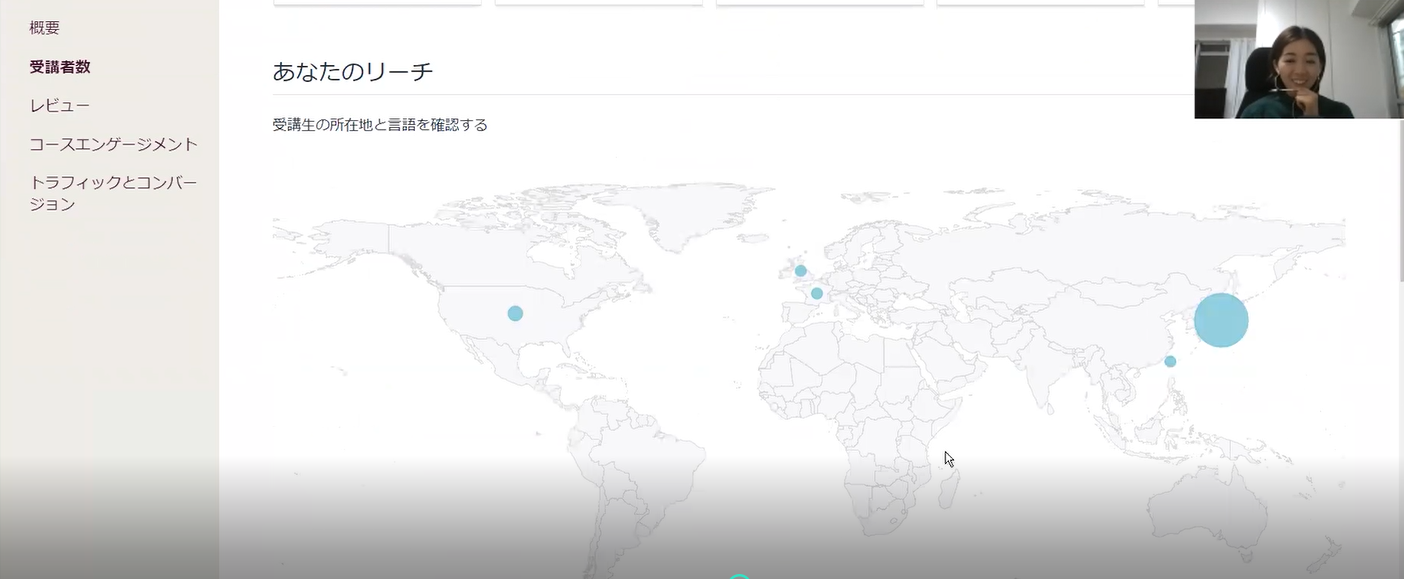Click the United Kingdom bubble on map
Screen dimensions: 1404x579
coord(800,271)
